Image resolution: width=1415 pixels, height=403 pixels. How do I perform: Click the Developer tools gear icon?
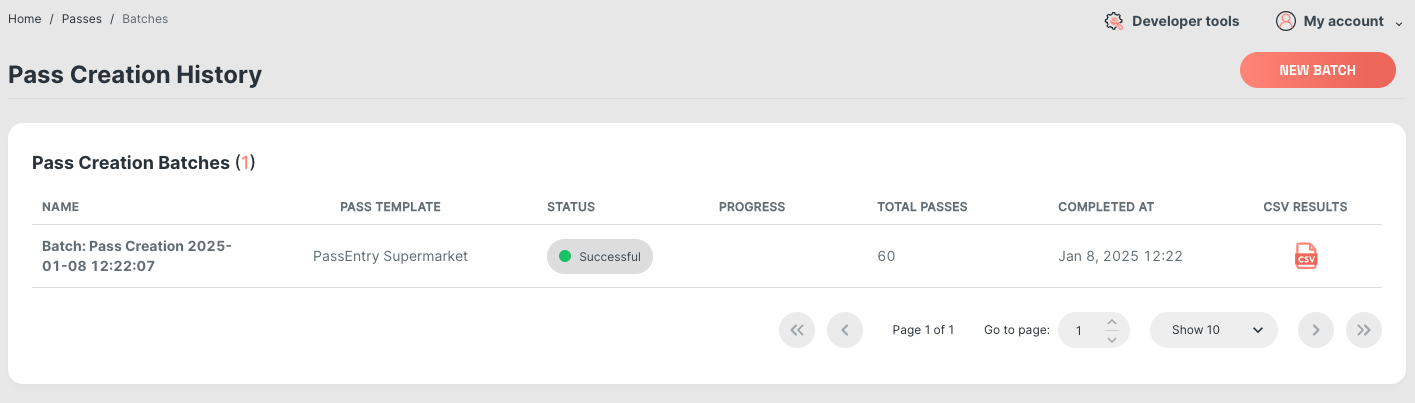1114,21
